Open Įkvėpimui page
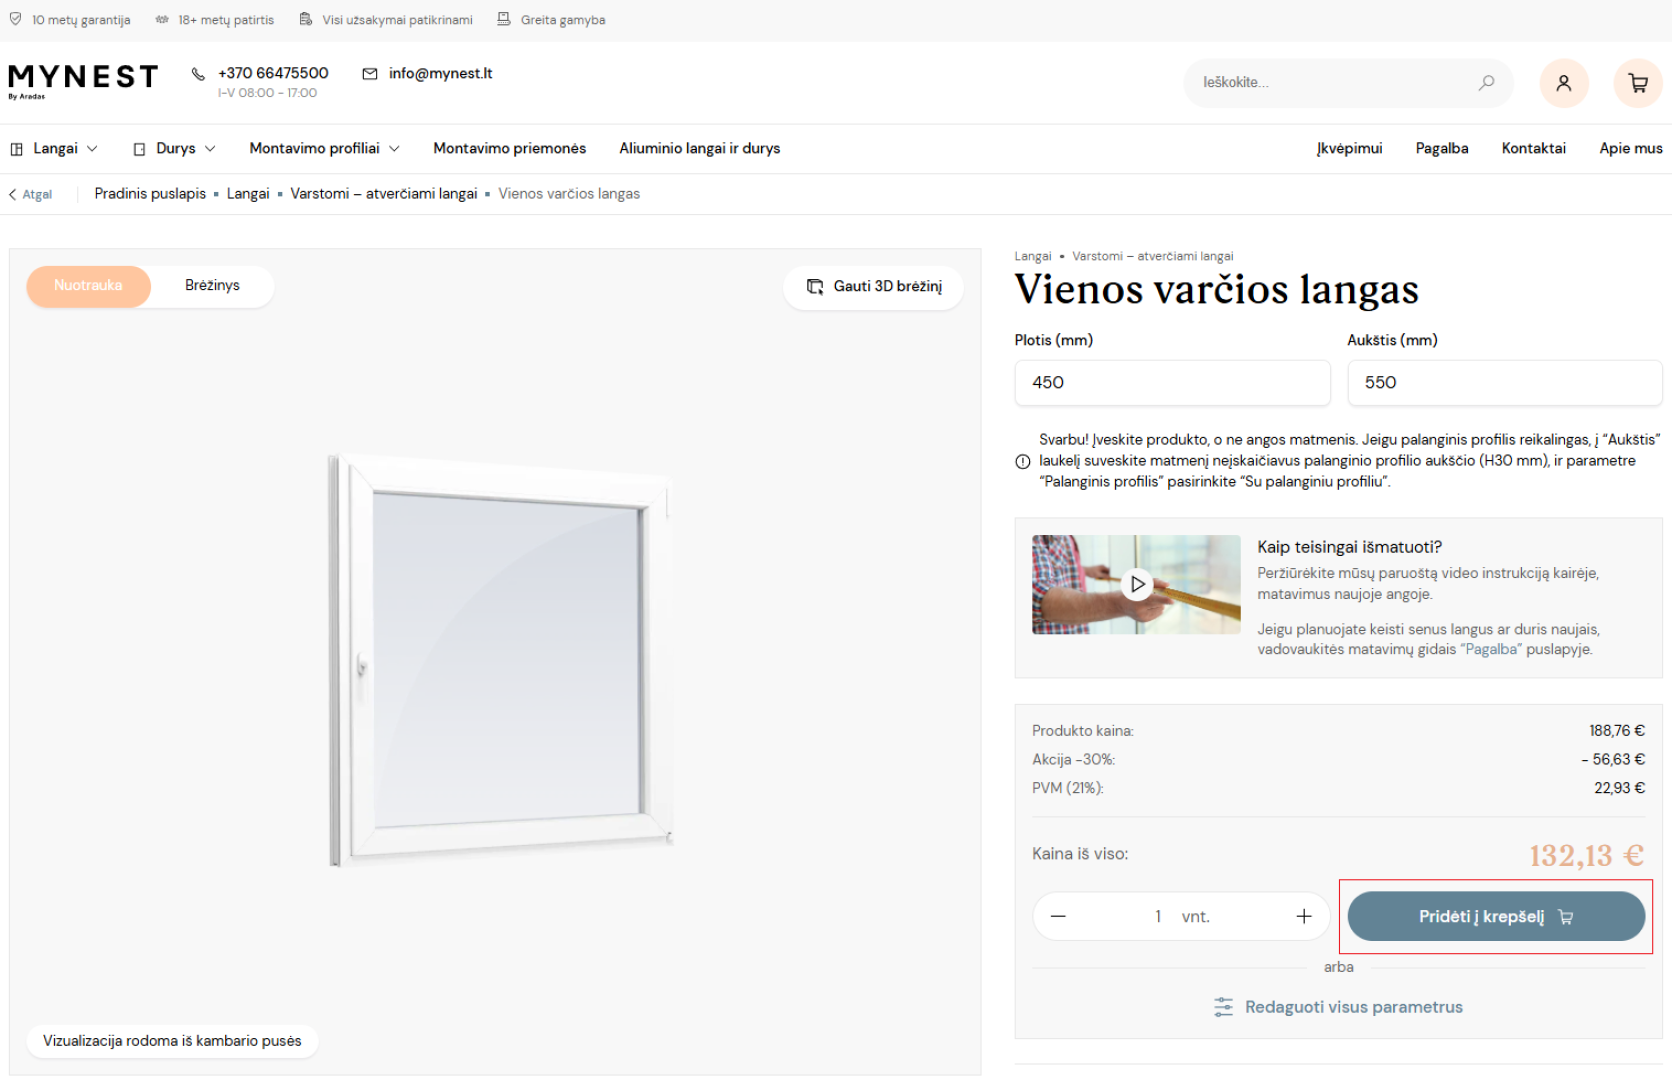 coord(1349,148)
